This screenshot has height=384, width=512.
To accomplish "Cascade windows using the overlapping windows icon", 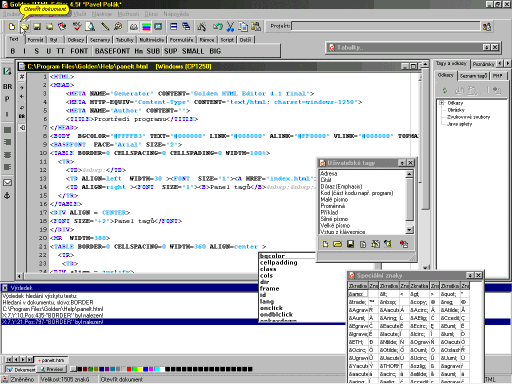I will 186,26.
